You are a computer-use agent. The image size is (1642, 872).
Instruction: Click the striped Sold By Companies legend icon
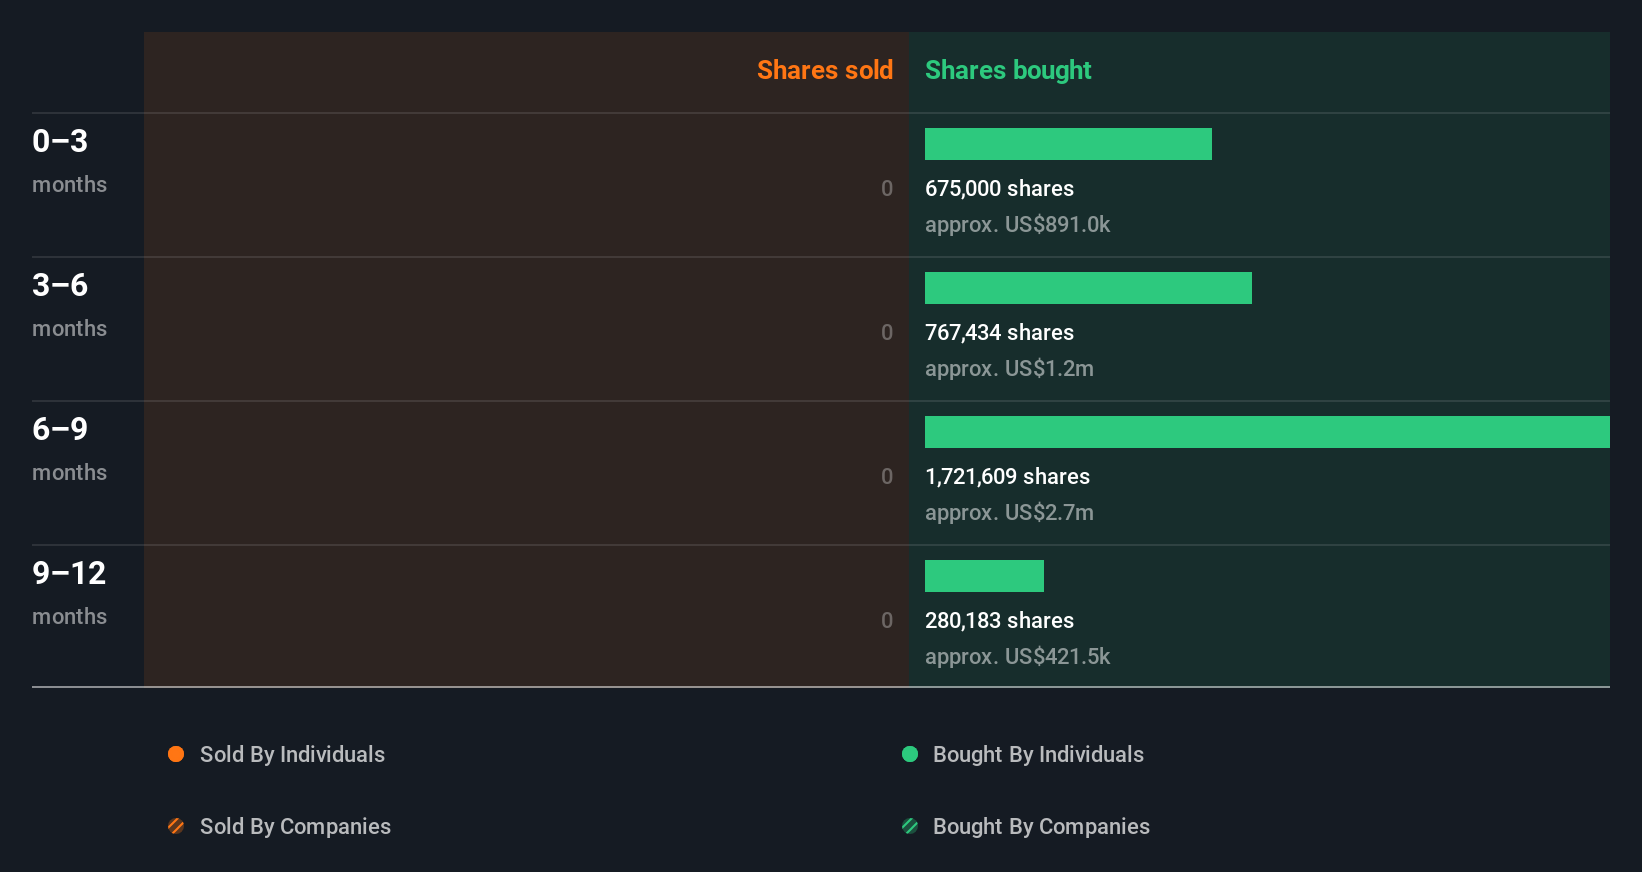coord(176,826)
